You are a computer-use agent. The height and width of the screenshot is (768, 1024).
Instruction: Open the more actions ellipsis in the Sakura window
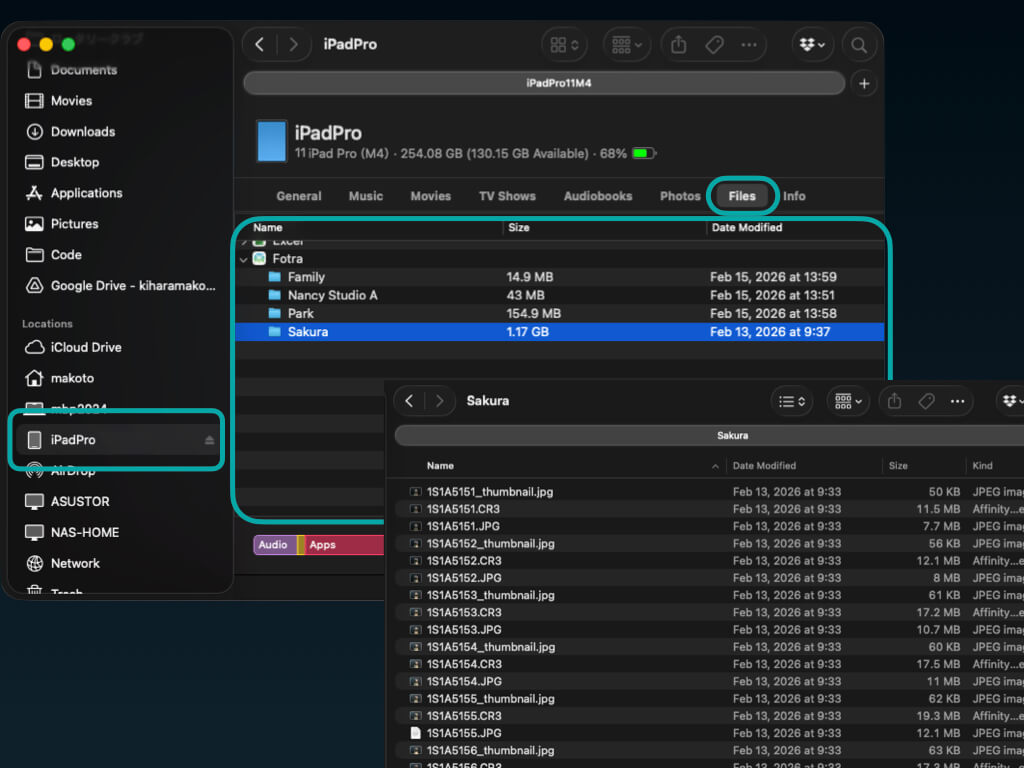[957, 401]
